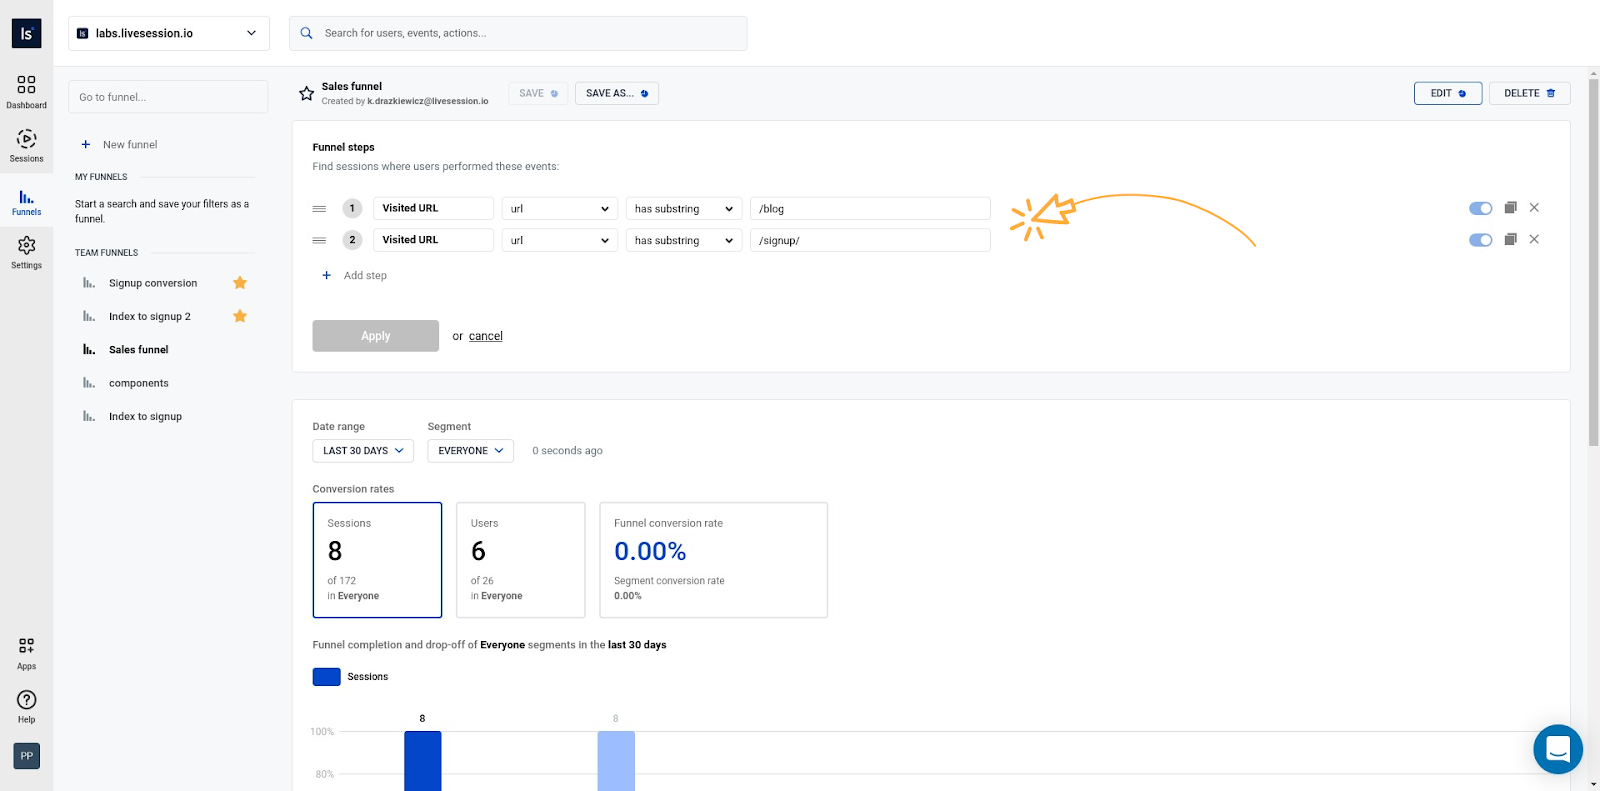
Task: Click the plus icon next to New funnel
Action: 86,144
